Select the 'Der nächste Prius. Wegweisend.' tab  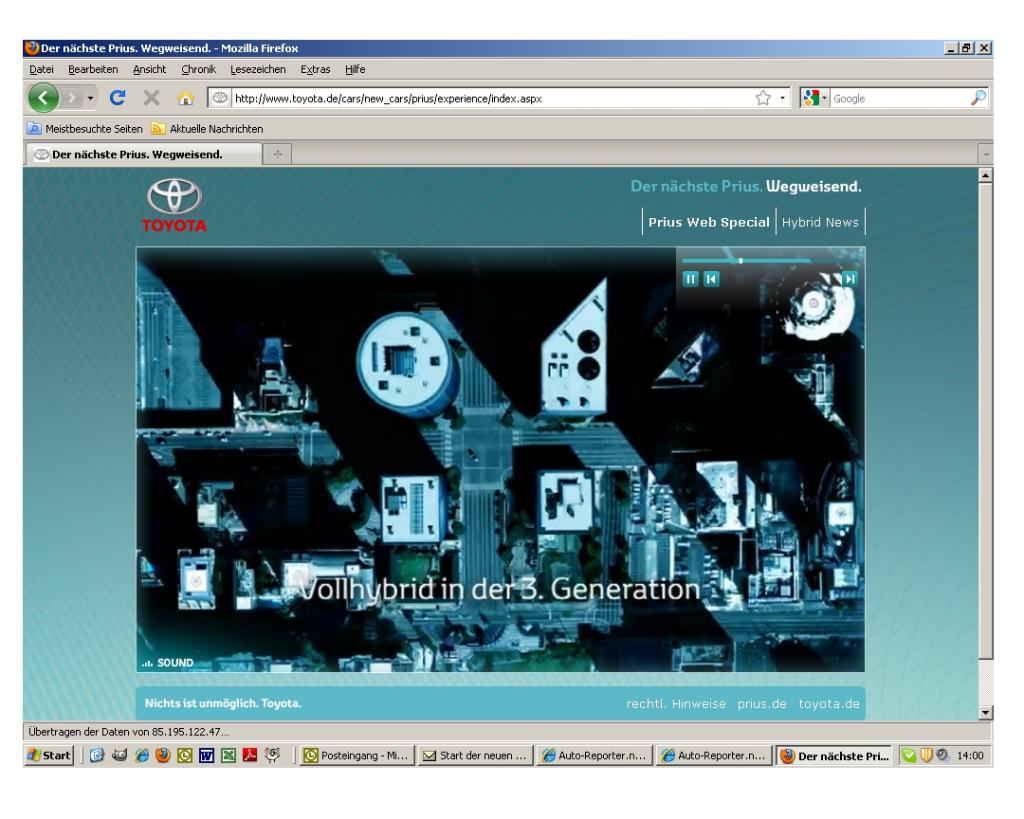pyautogui.click(x=144, y=154)
